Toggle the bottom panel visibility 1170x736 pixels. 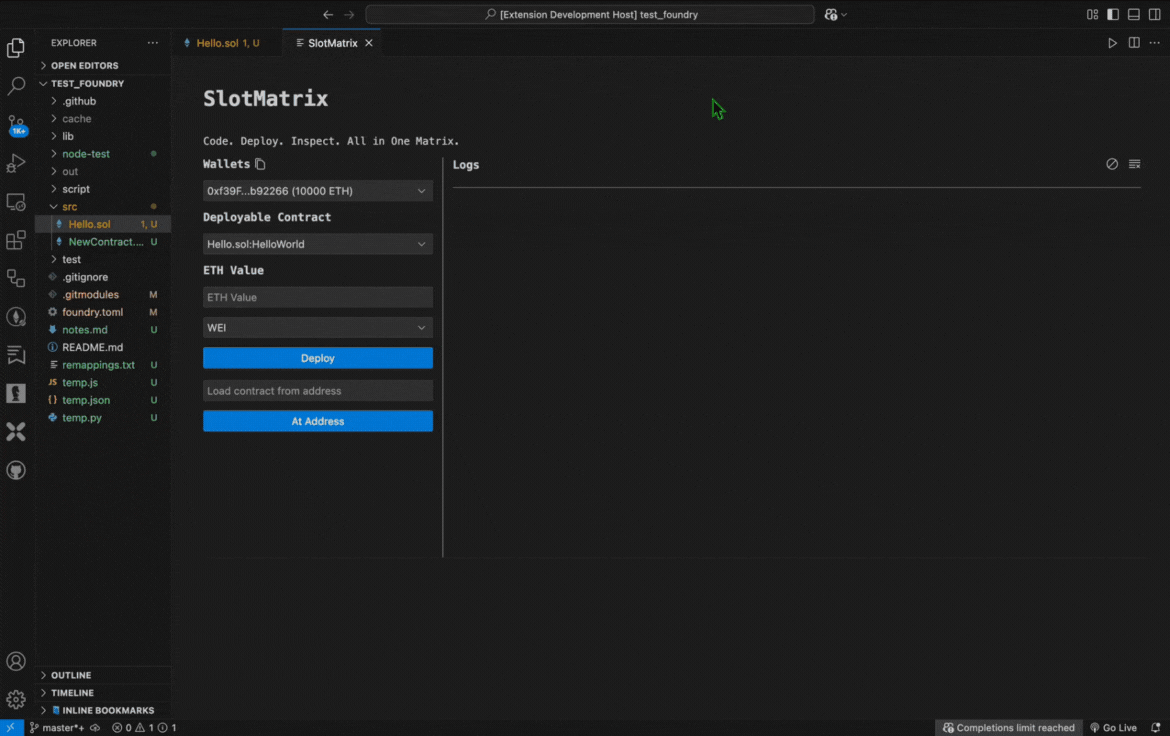(x=1133, y=14)
